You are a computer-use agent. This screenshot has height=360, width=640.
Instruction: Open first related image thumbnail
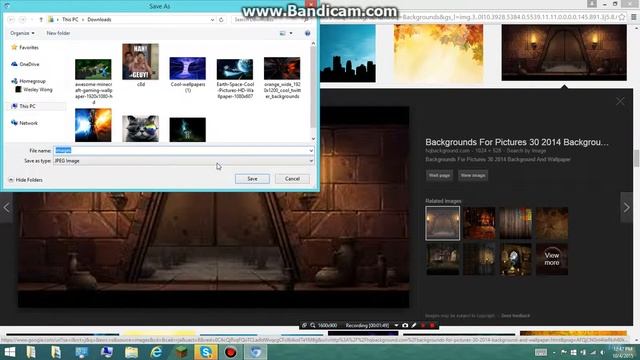[x=442, y=223]
